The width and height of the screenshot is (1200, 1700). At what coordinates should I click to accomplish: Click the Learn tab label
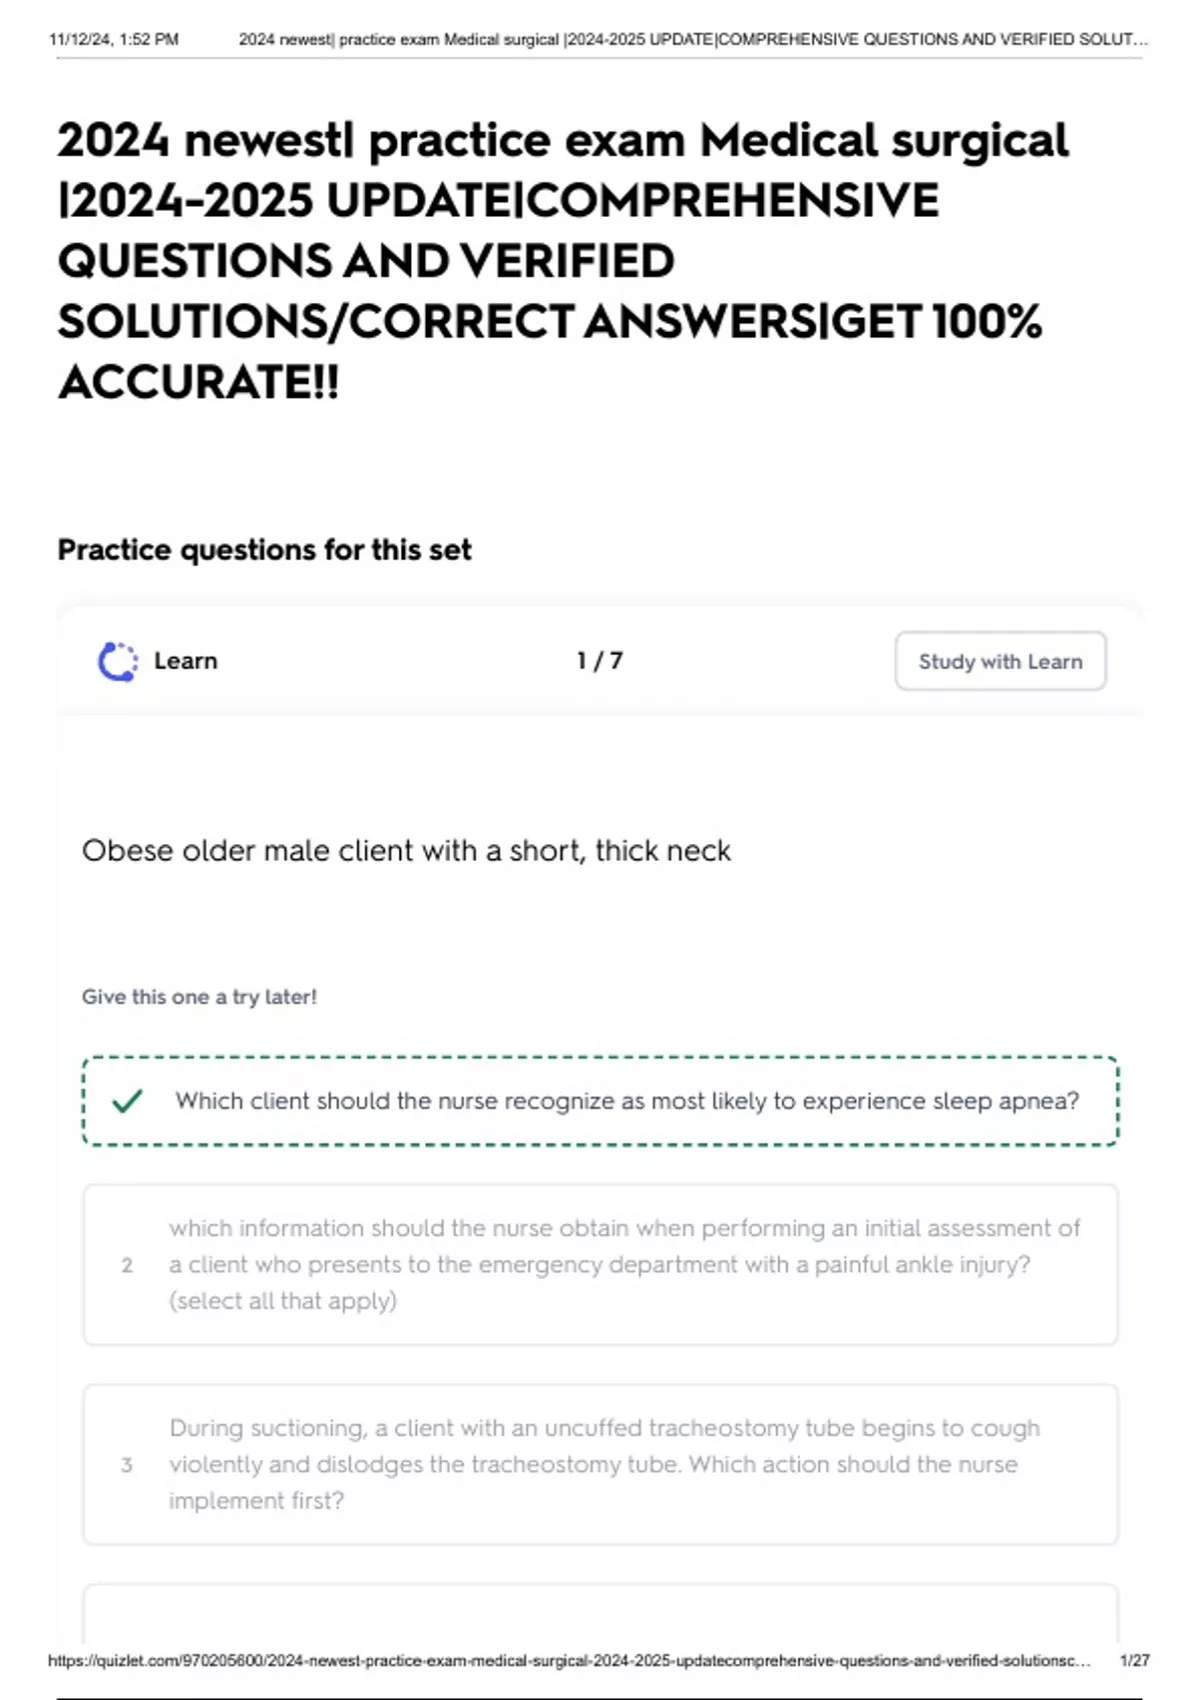click(x=185, y=660)
